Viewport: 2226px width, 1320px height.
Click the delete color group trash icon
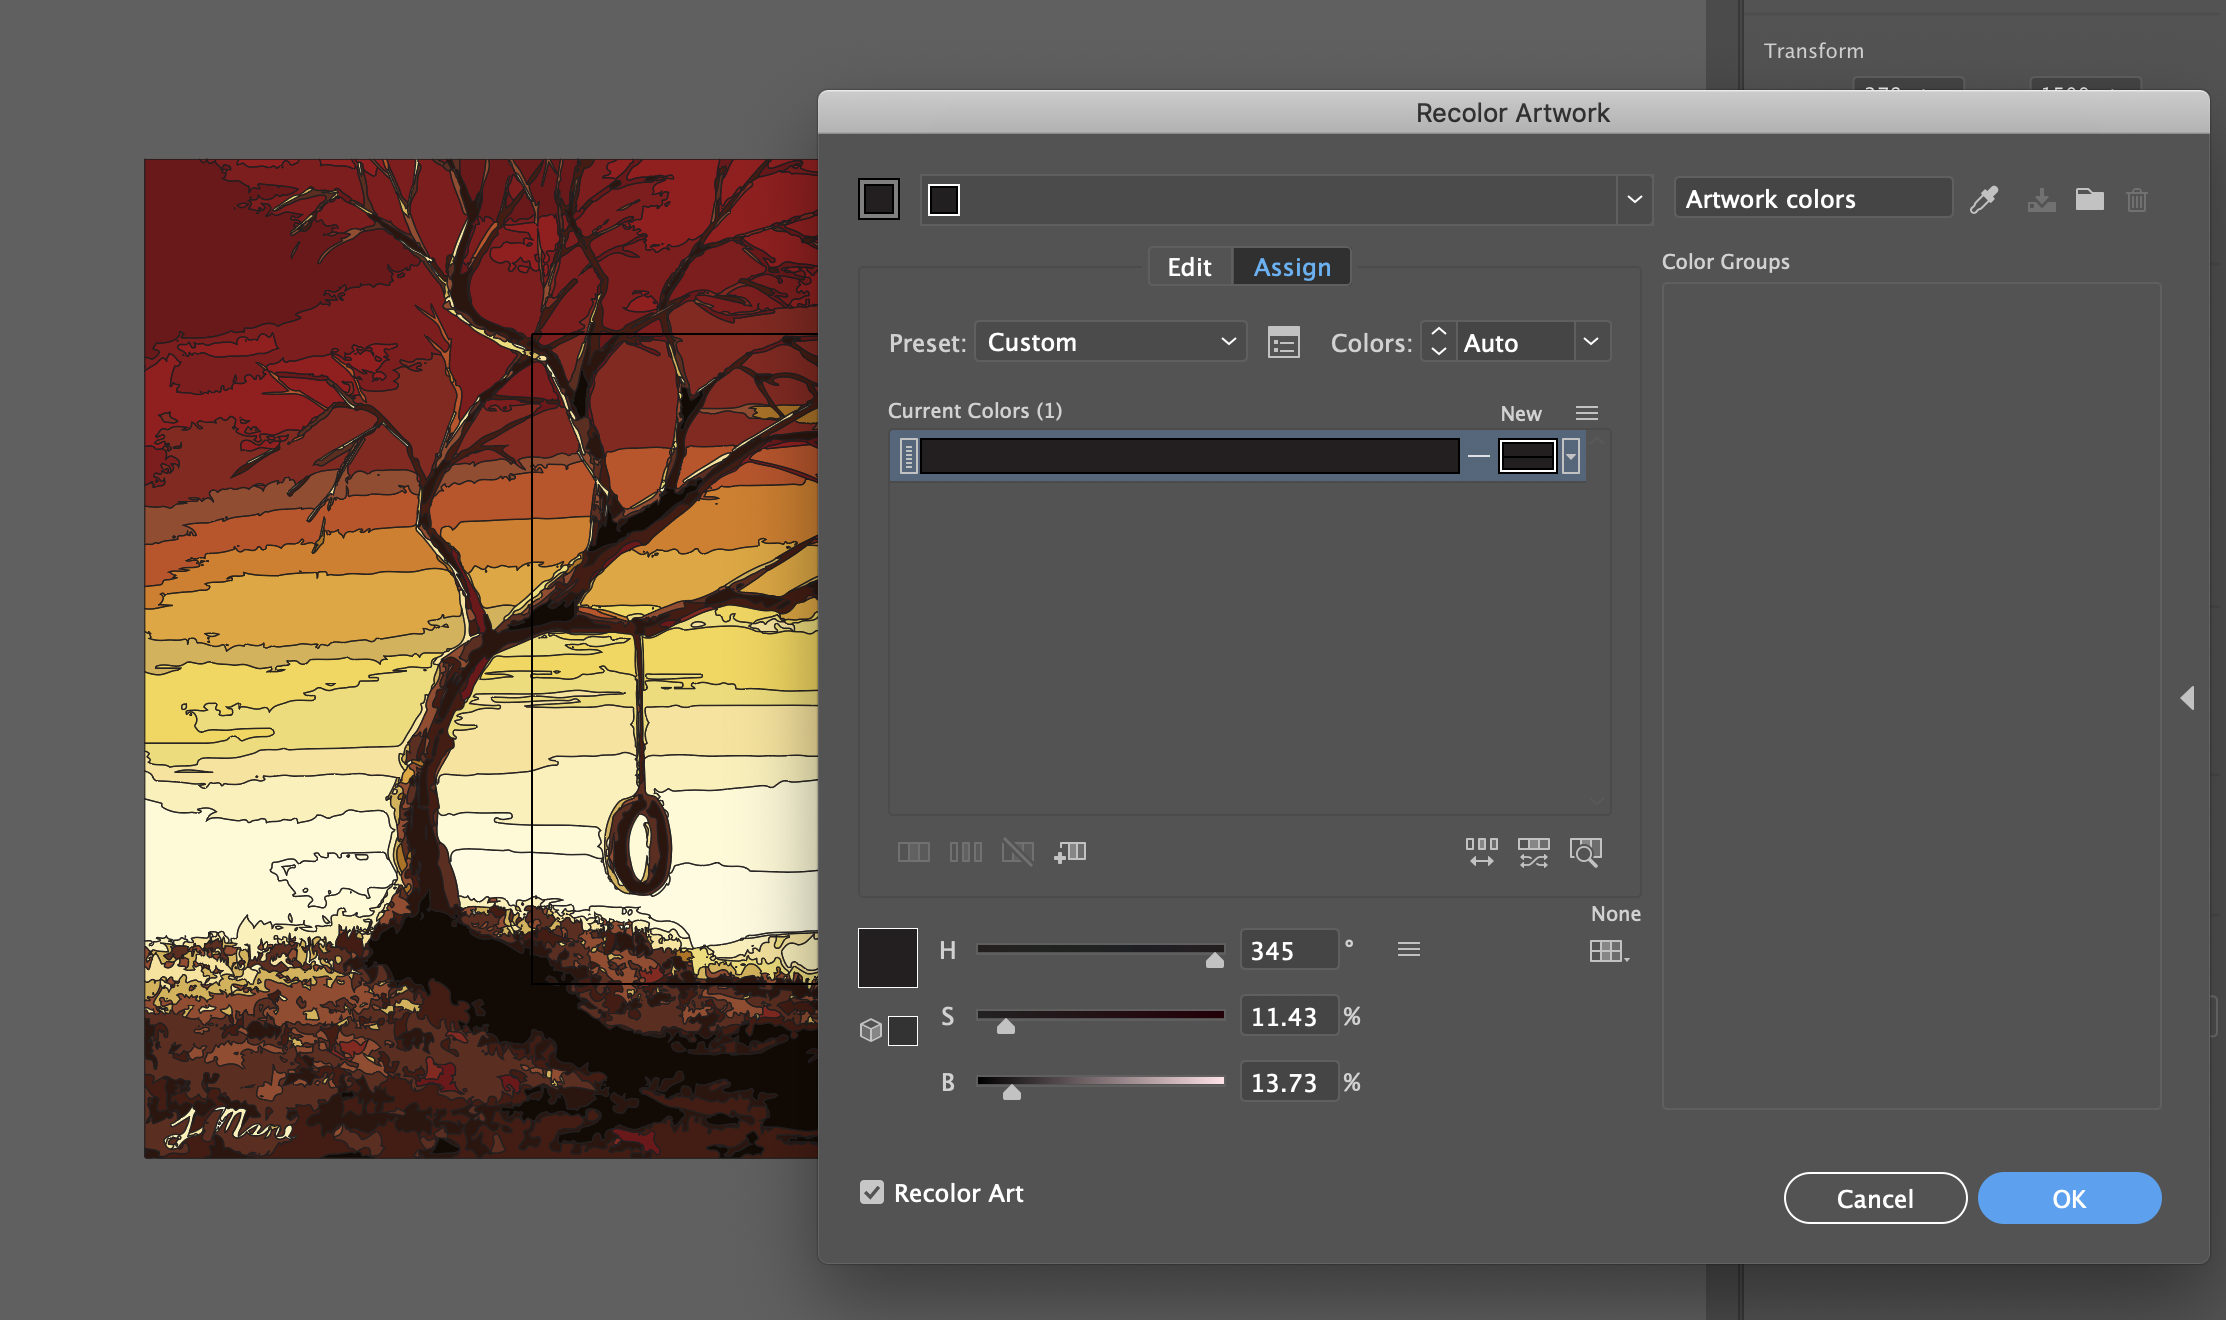pyautogui.click(x=2138, y=200)
